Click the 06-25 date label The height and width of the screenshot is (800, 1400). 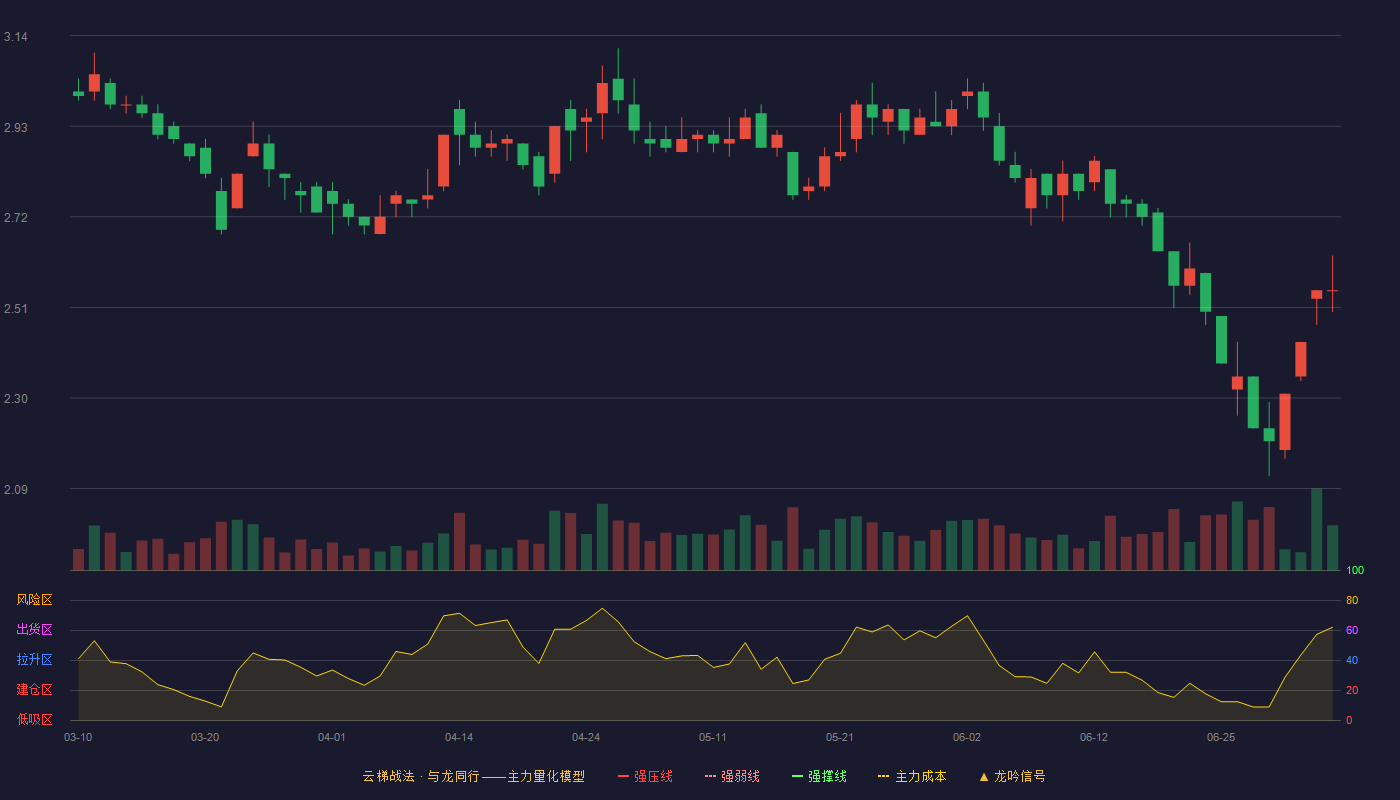[1221, 737]
